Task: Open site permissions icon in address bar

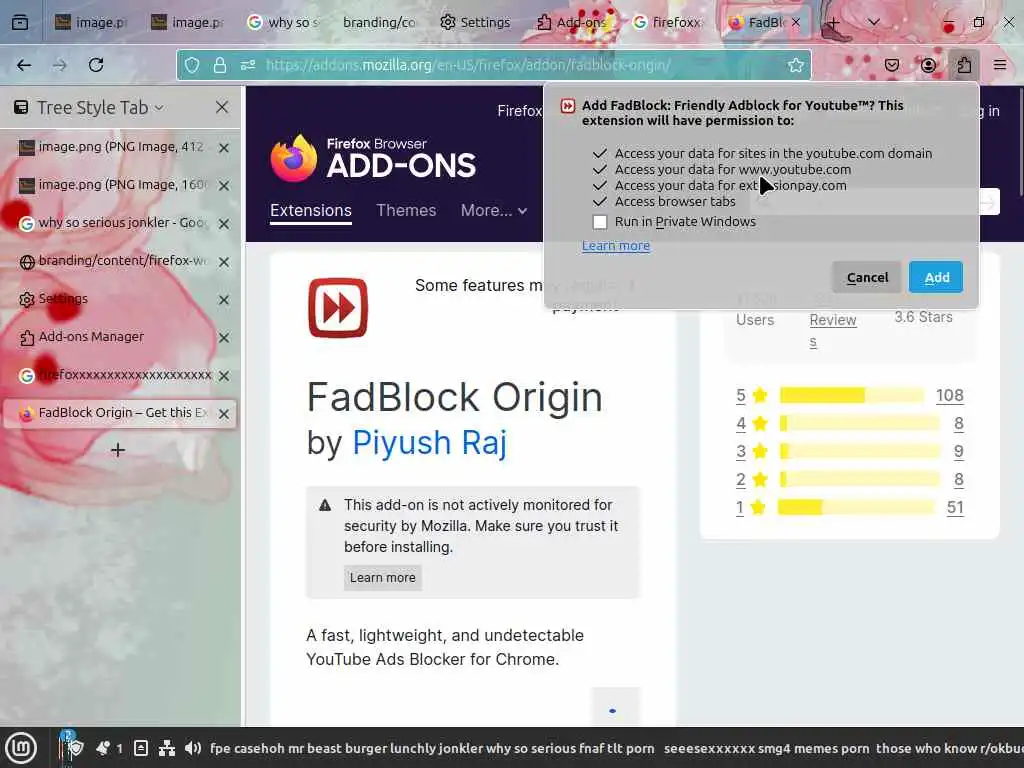Action: 248,65
